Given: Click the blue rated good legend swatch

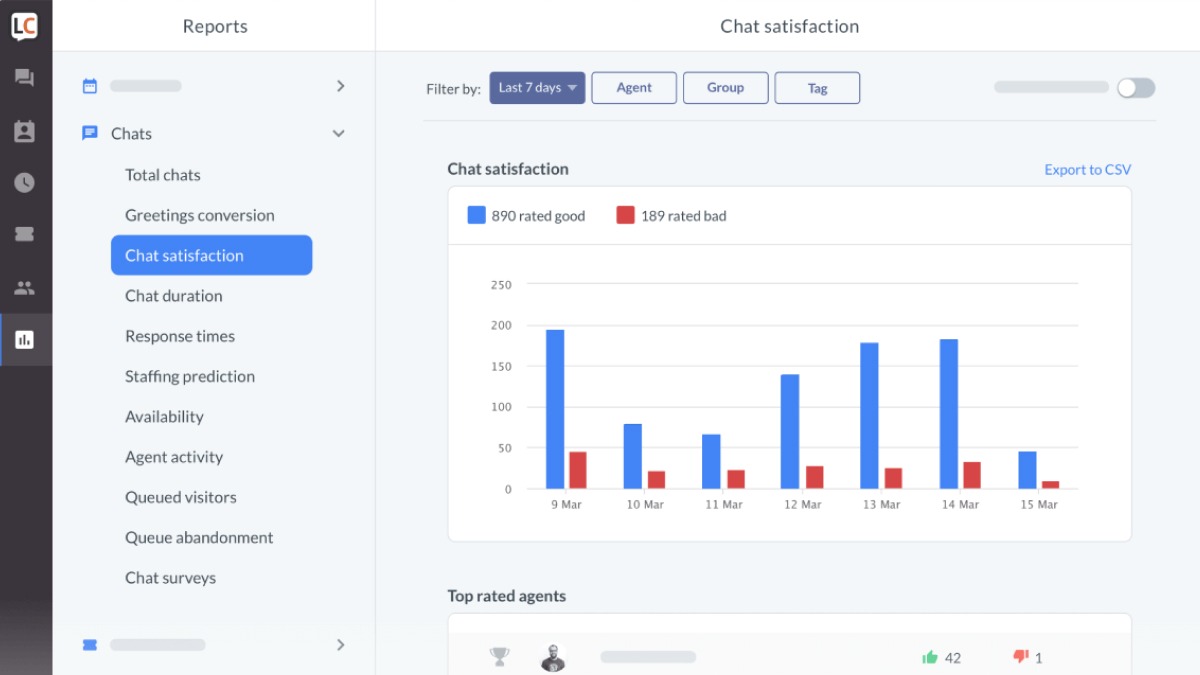Looking at the screenshot, I should pos(477,215).
